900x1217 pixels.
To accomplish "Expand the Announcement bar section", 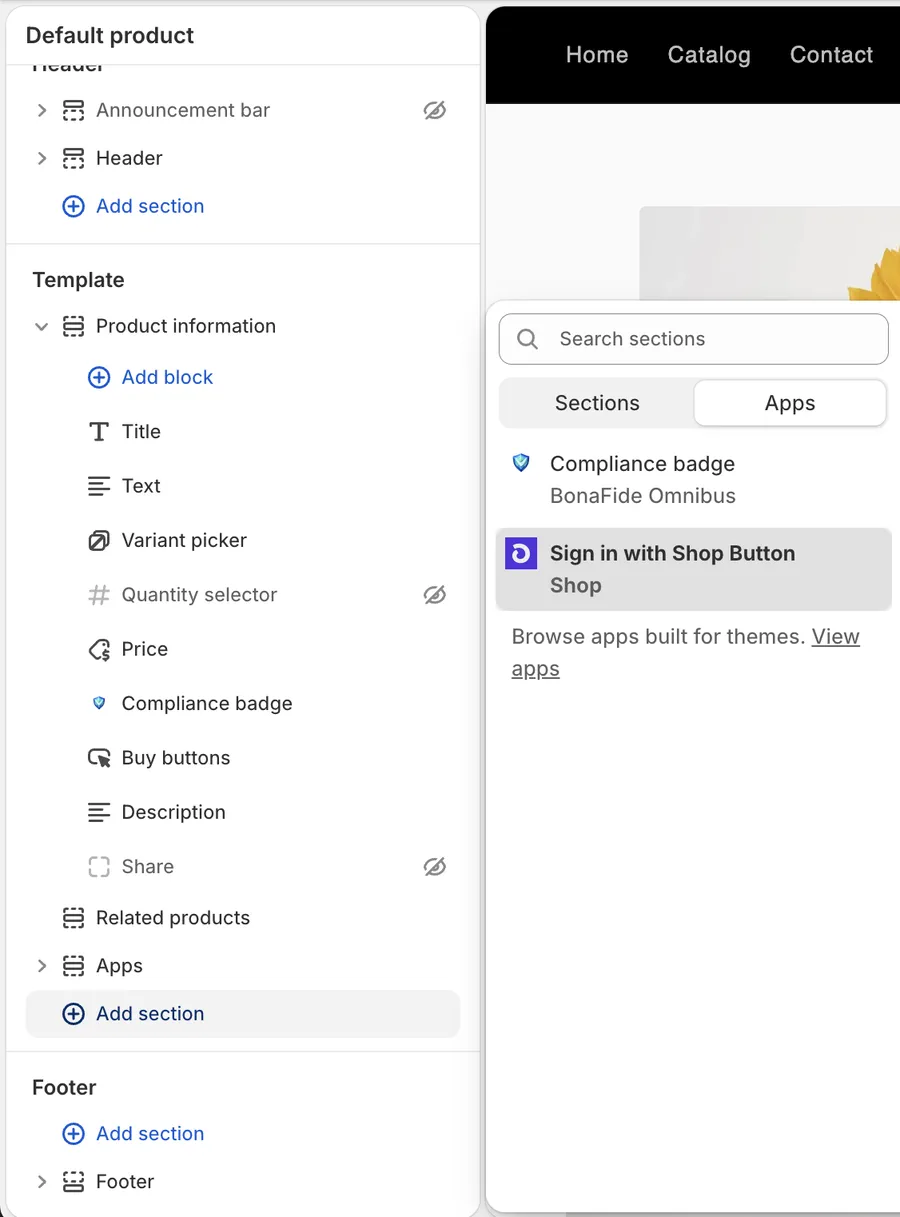I will click(42, 110).
